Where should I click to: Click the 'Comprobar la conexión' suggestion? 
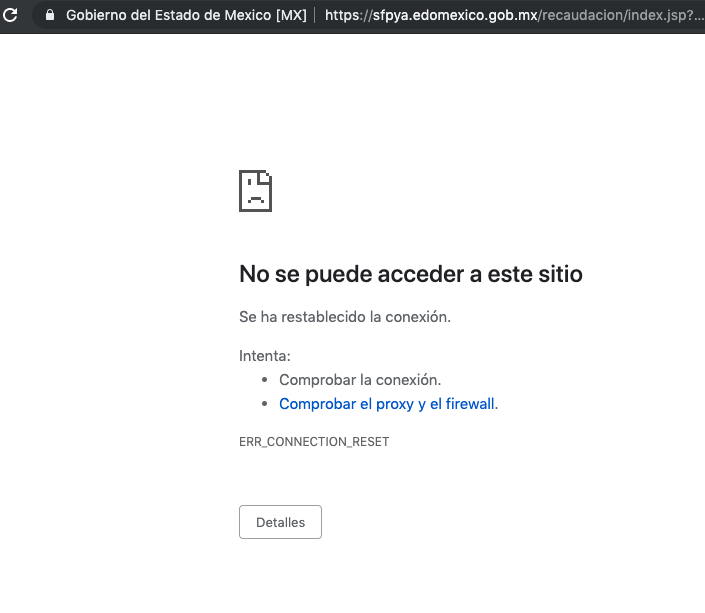coord(359,380)
